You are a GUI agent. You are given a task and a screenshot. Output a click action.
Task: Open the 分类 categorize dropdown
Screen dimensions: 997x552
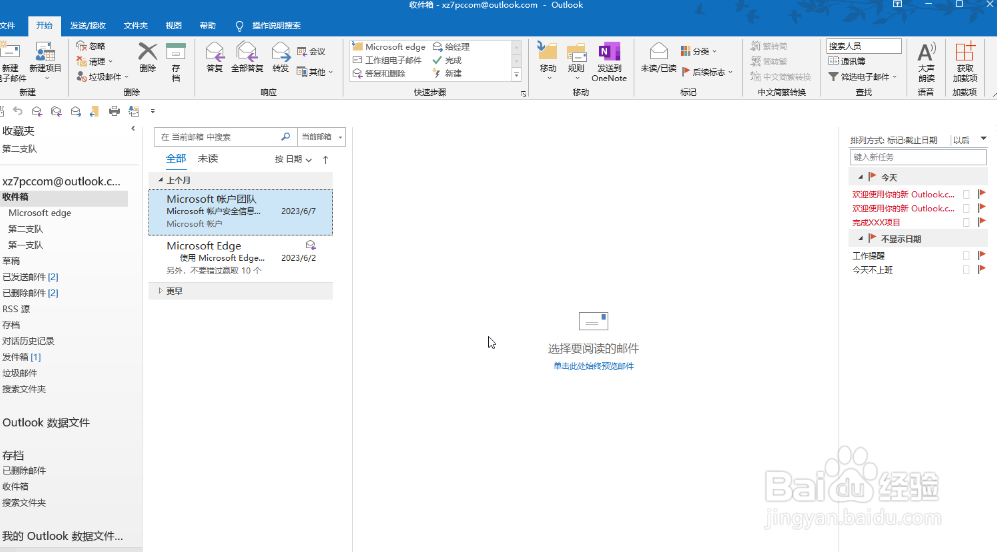point(698,51)
